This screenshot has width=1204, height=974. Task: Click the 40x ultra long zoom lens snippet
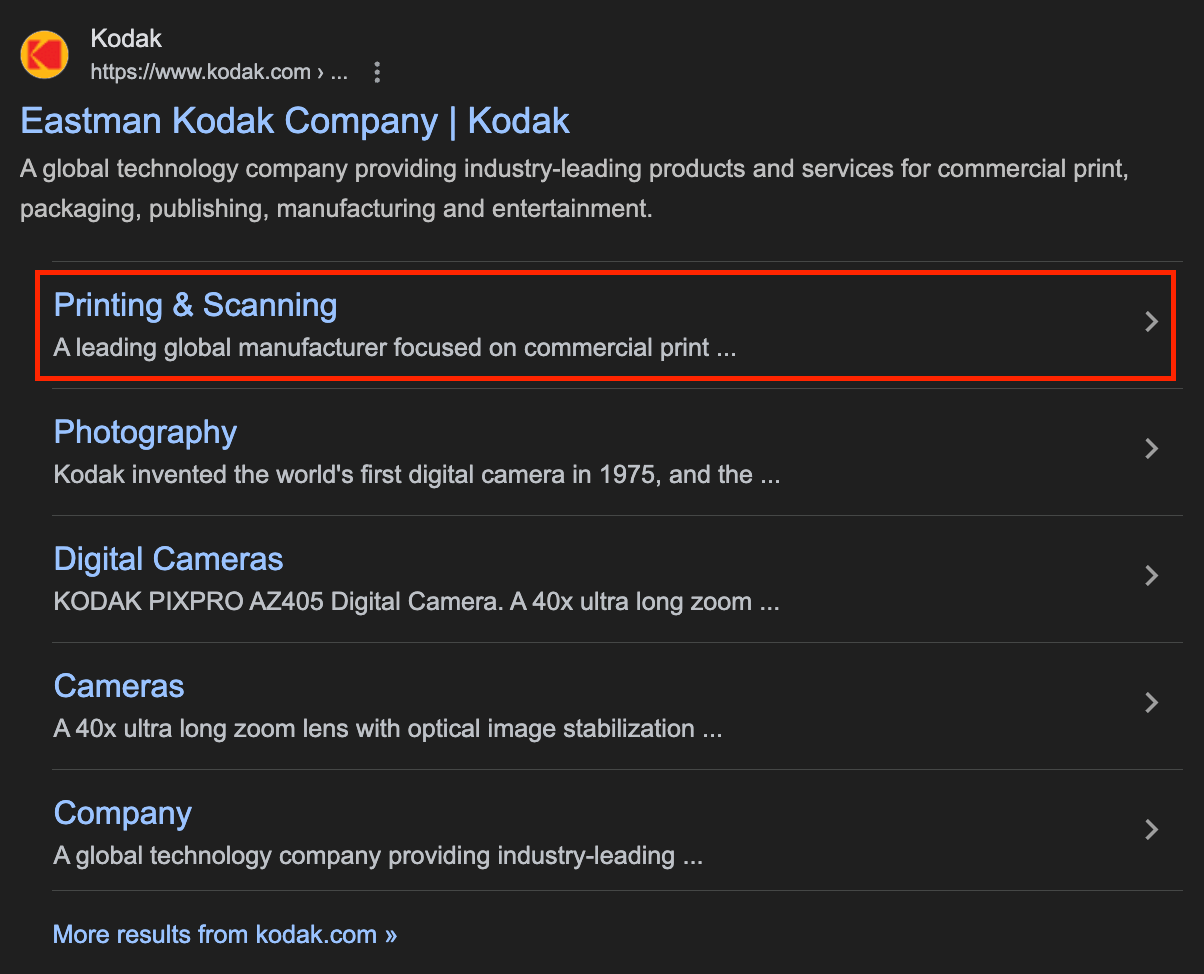388,729
